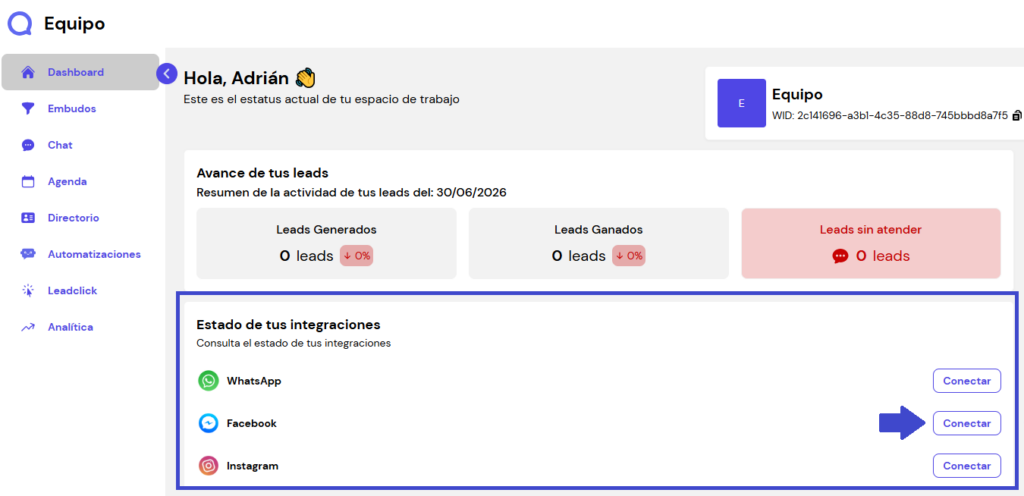
Task: Open the Dashboard menu item
Action: pos(80,72)
